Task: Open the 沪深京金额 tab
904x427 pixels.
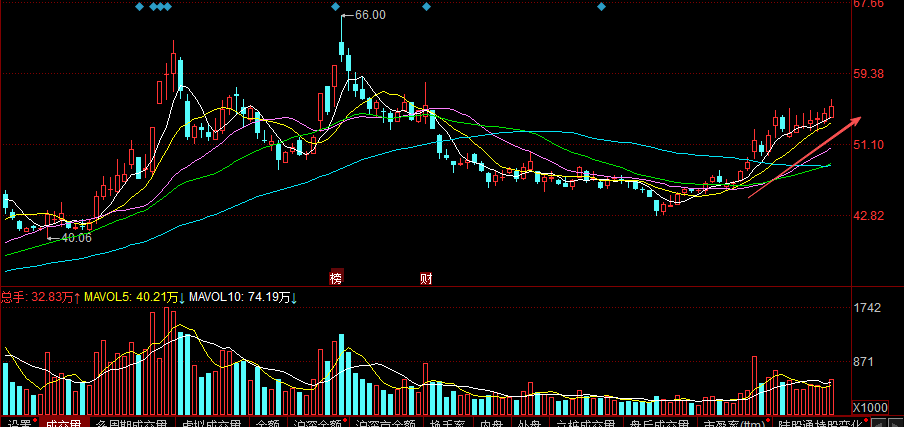Action: 385,423
